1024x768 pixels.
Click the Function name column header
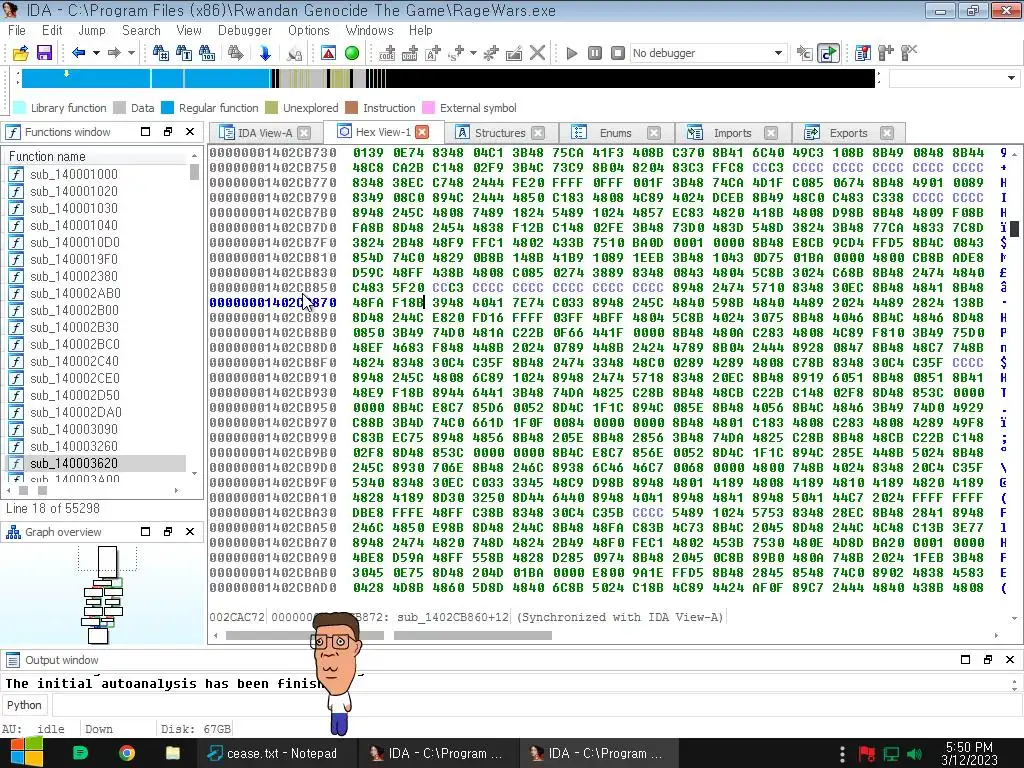[x=97, y=156]
